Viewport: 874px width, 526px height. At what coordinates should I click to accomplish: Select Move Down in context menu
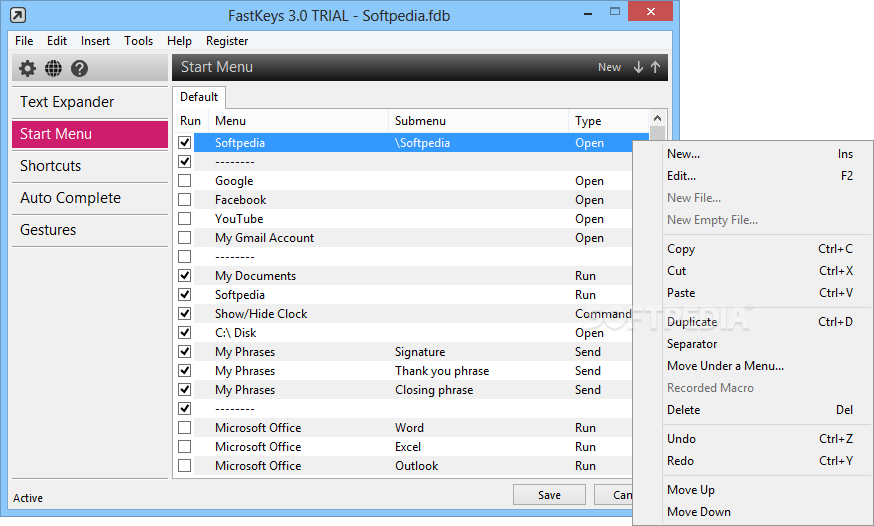tap(760, 512)
